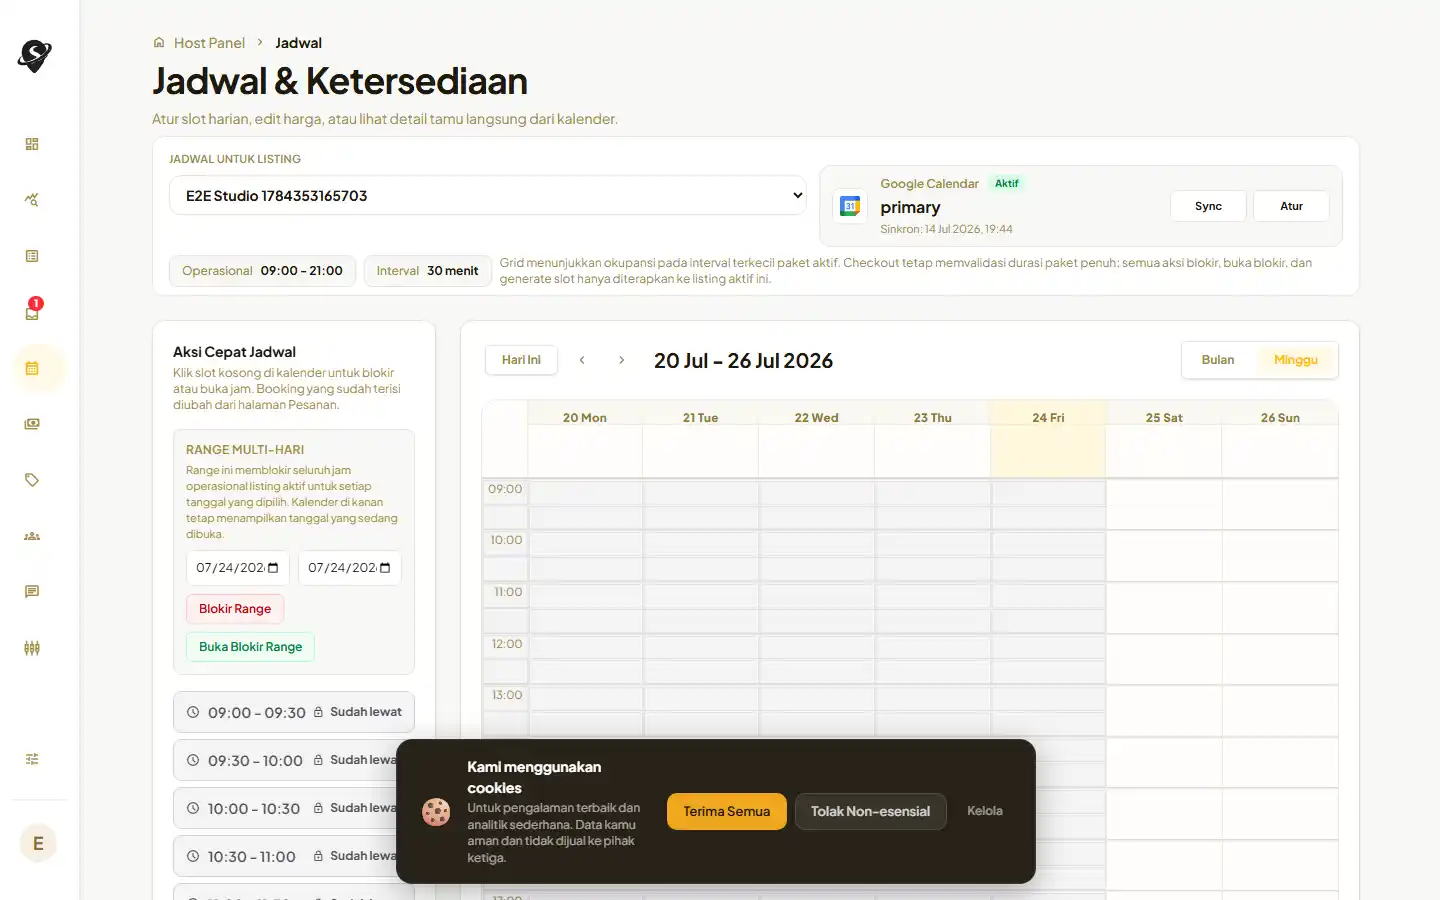Screen dimensions: 1440x900
Task: Click the 23 Thu column header
Action: tap(932, 417)
